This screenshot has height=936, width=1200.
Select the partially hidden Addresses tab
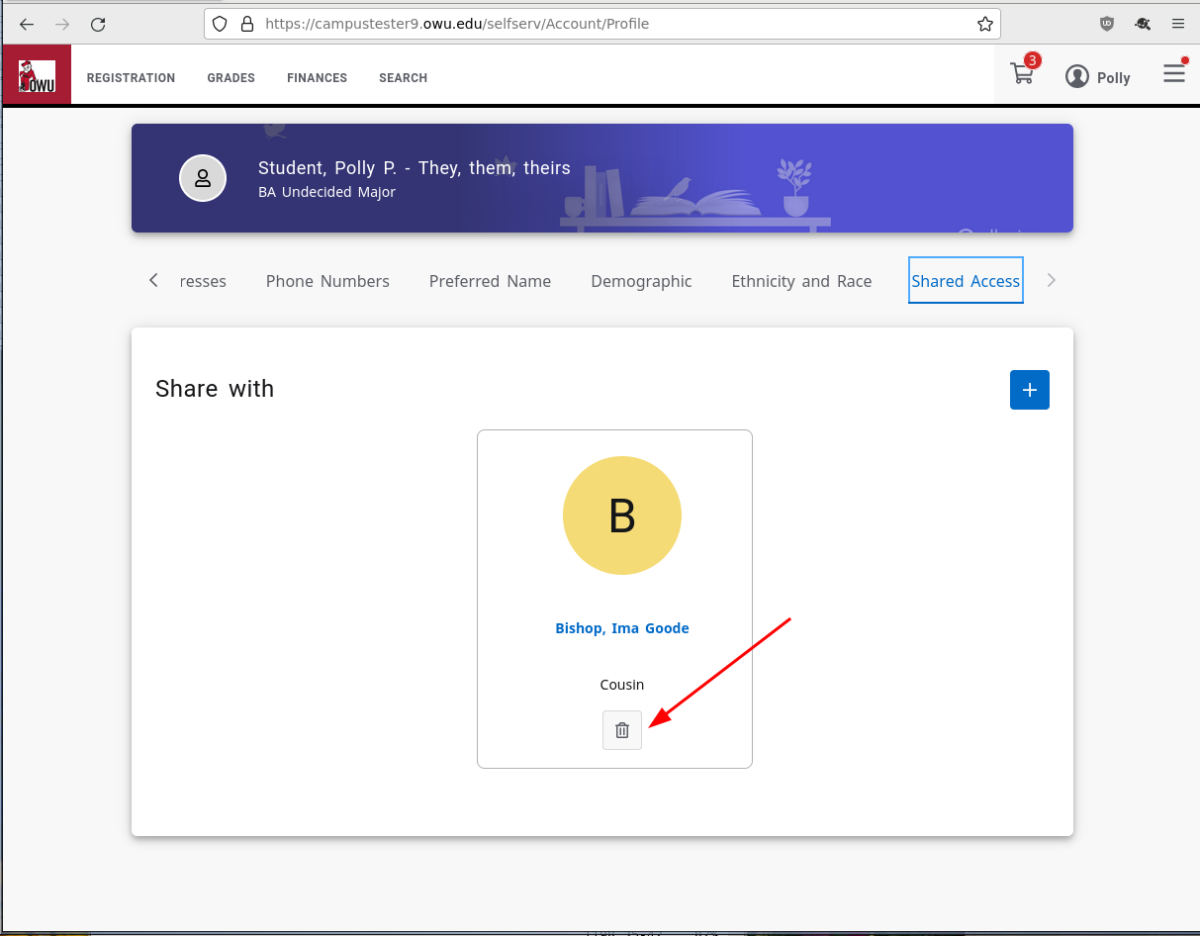[203, 281]
